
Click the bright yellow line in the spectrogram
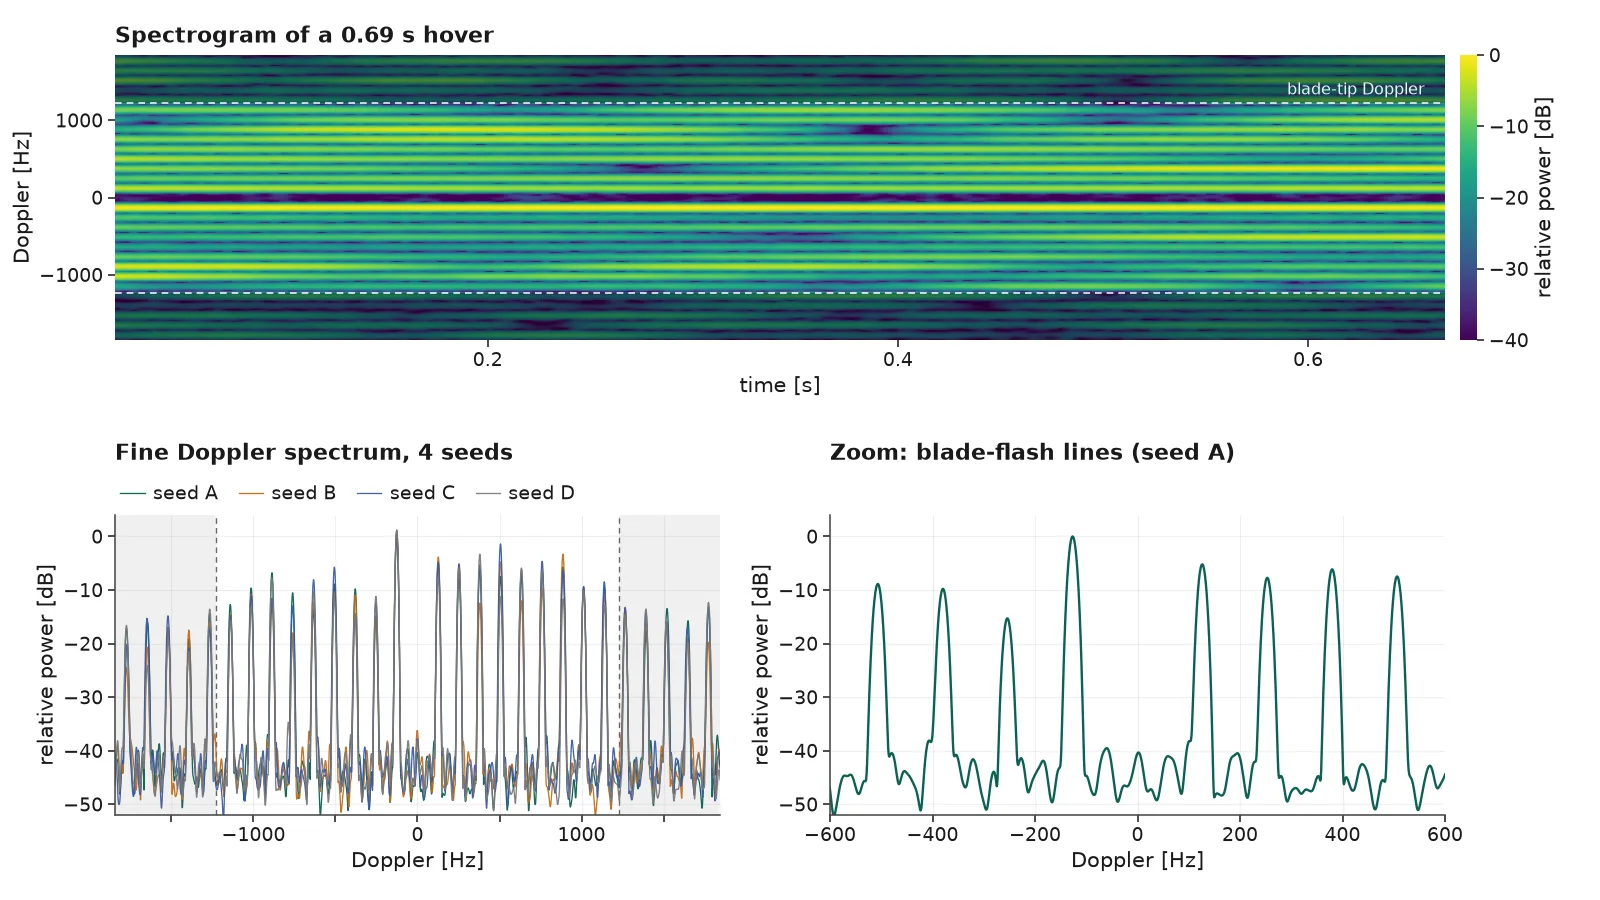(x=780, y=208)
